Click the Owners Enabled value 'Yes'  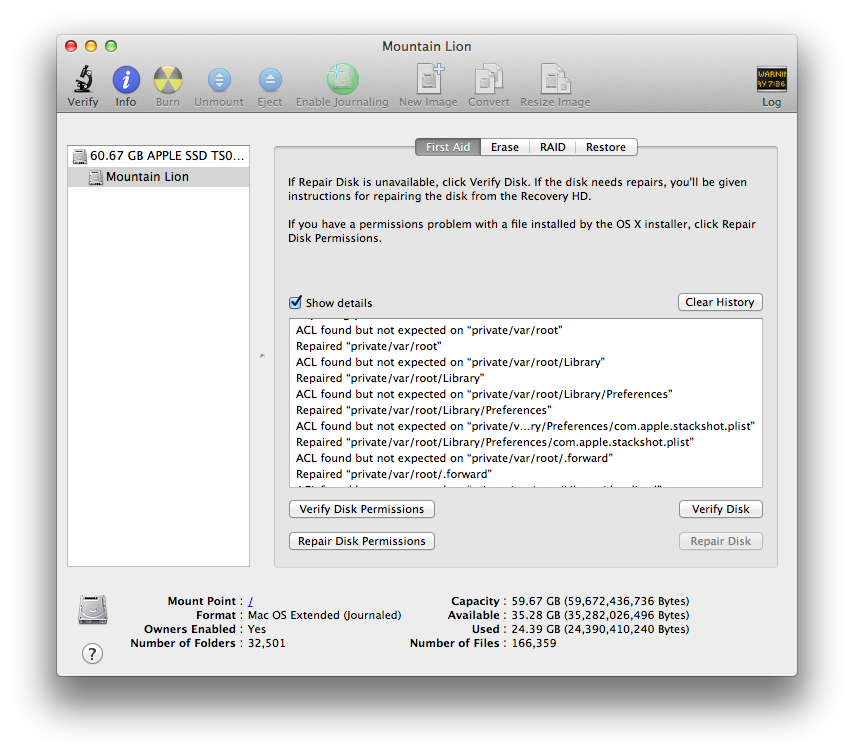point(257,629)
